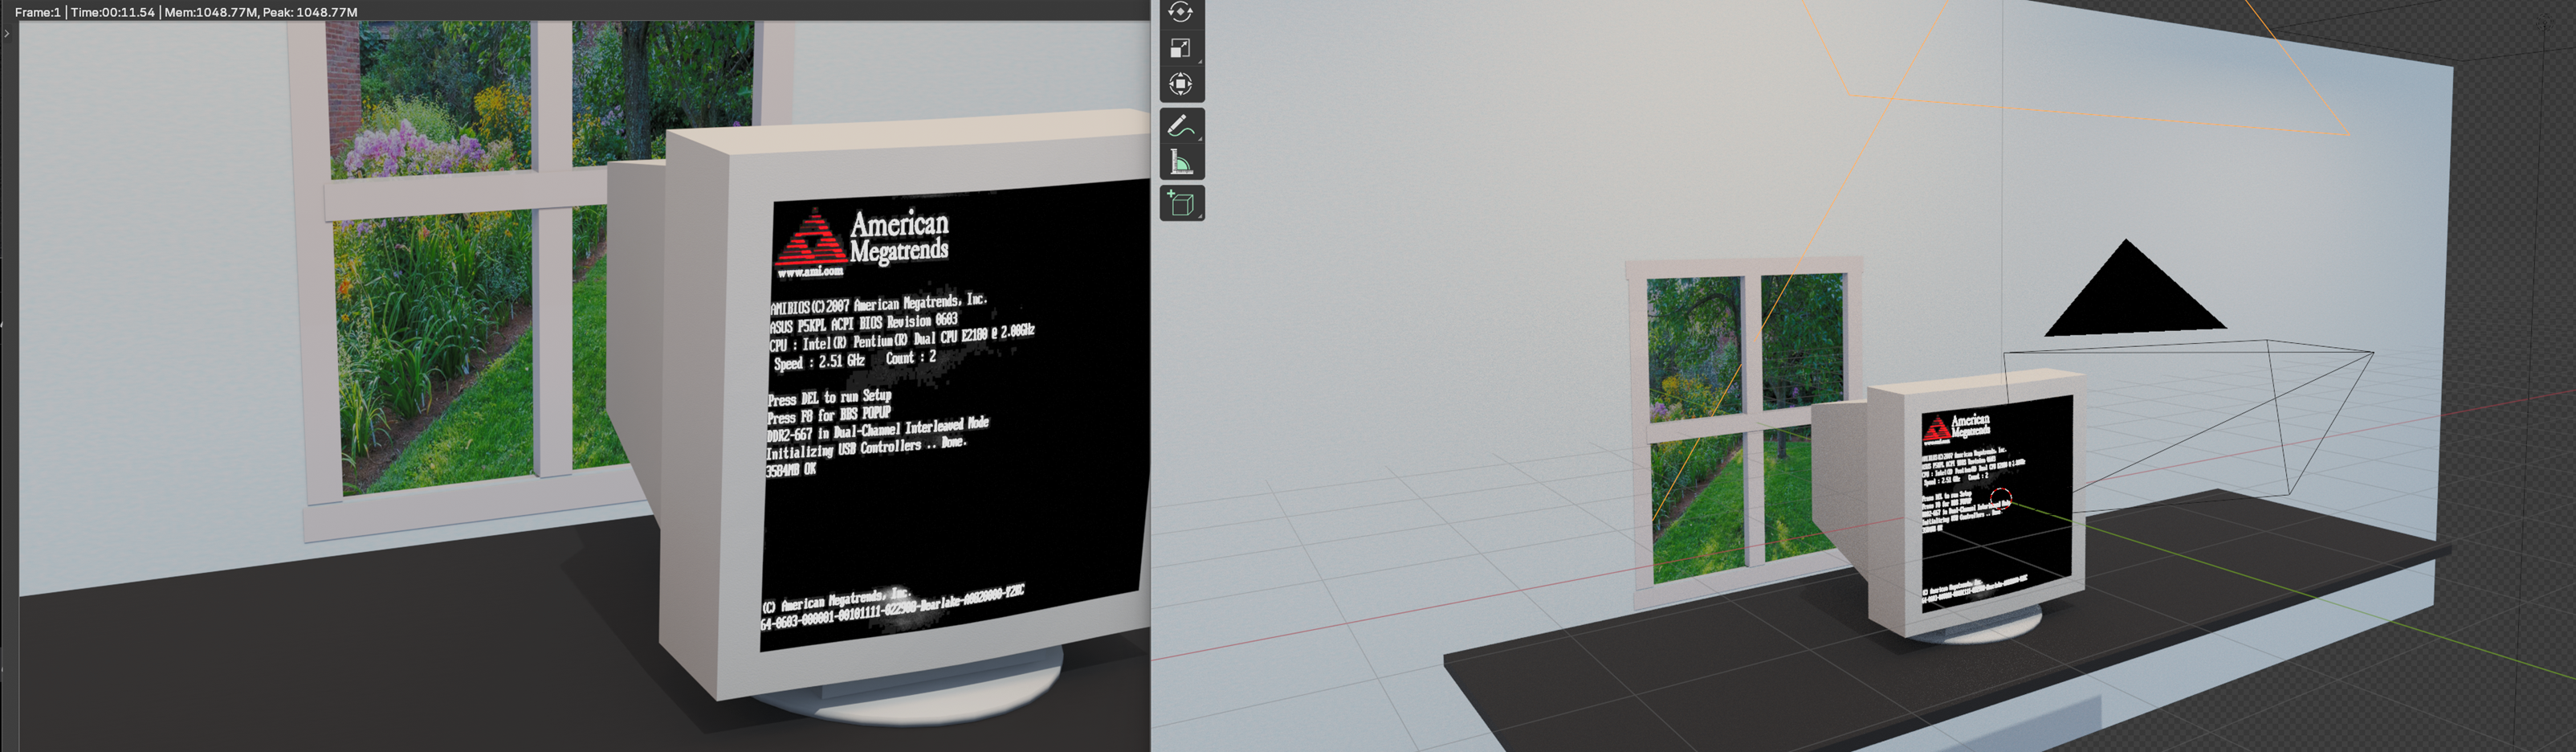Select the Add Cube tool
The width and height of the screenshot is (2576, 752).
1181,204
